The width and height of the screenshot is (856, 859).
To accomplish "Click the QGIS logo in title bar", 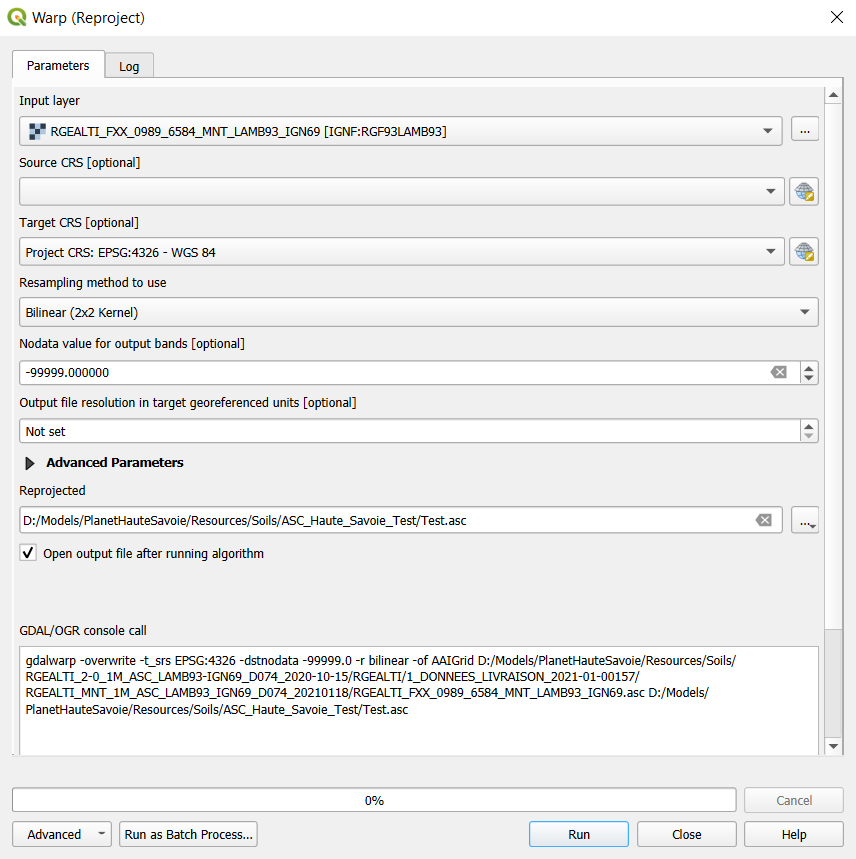I will 17,17.
